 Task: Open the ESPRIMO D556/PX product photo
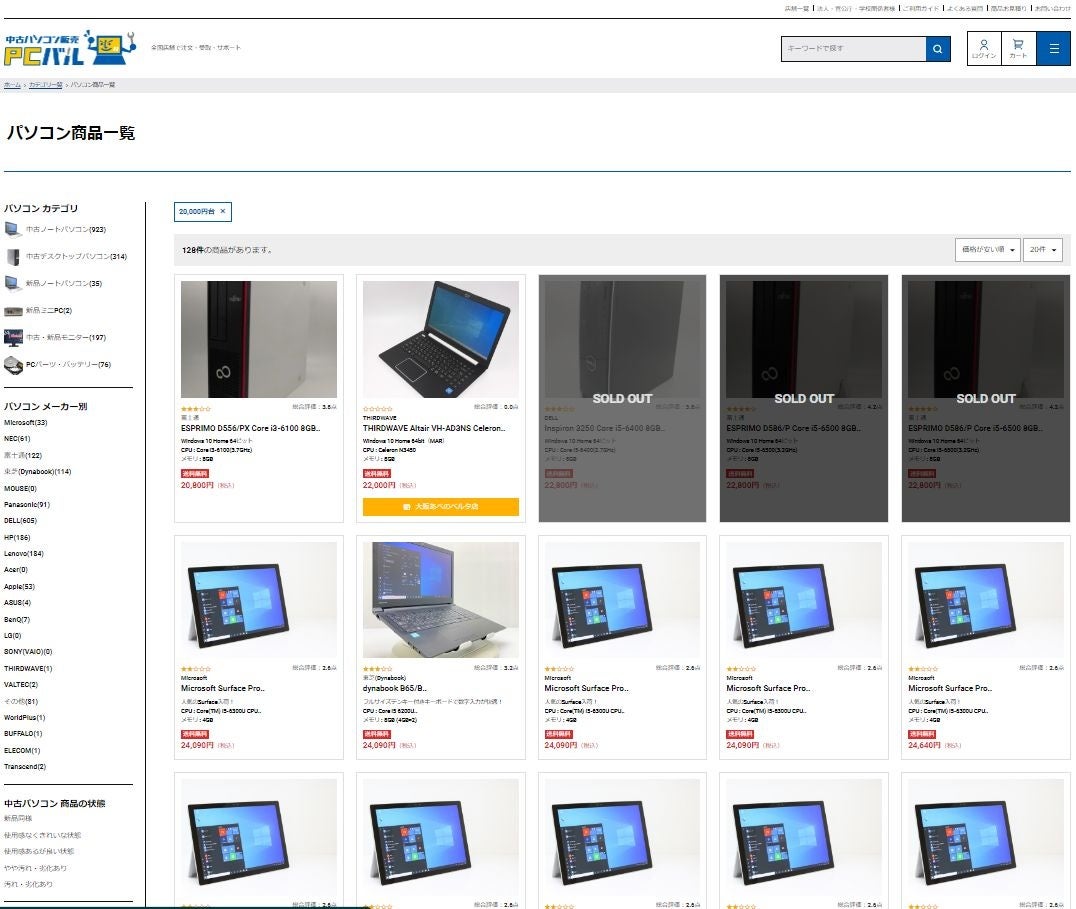259,339
